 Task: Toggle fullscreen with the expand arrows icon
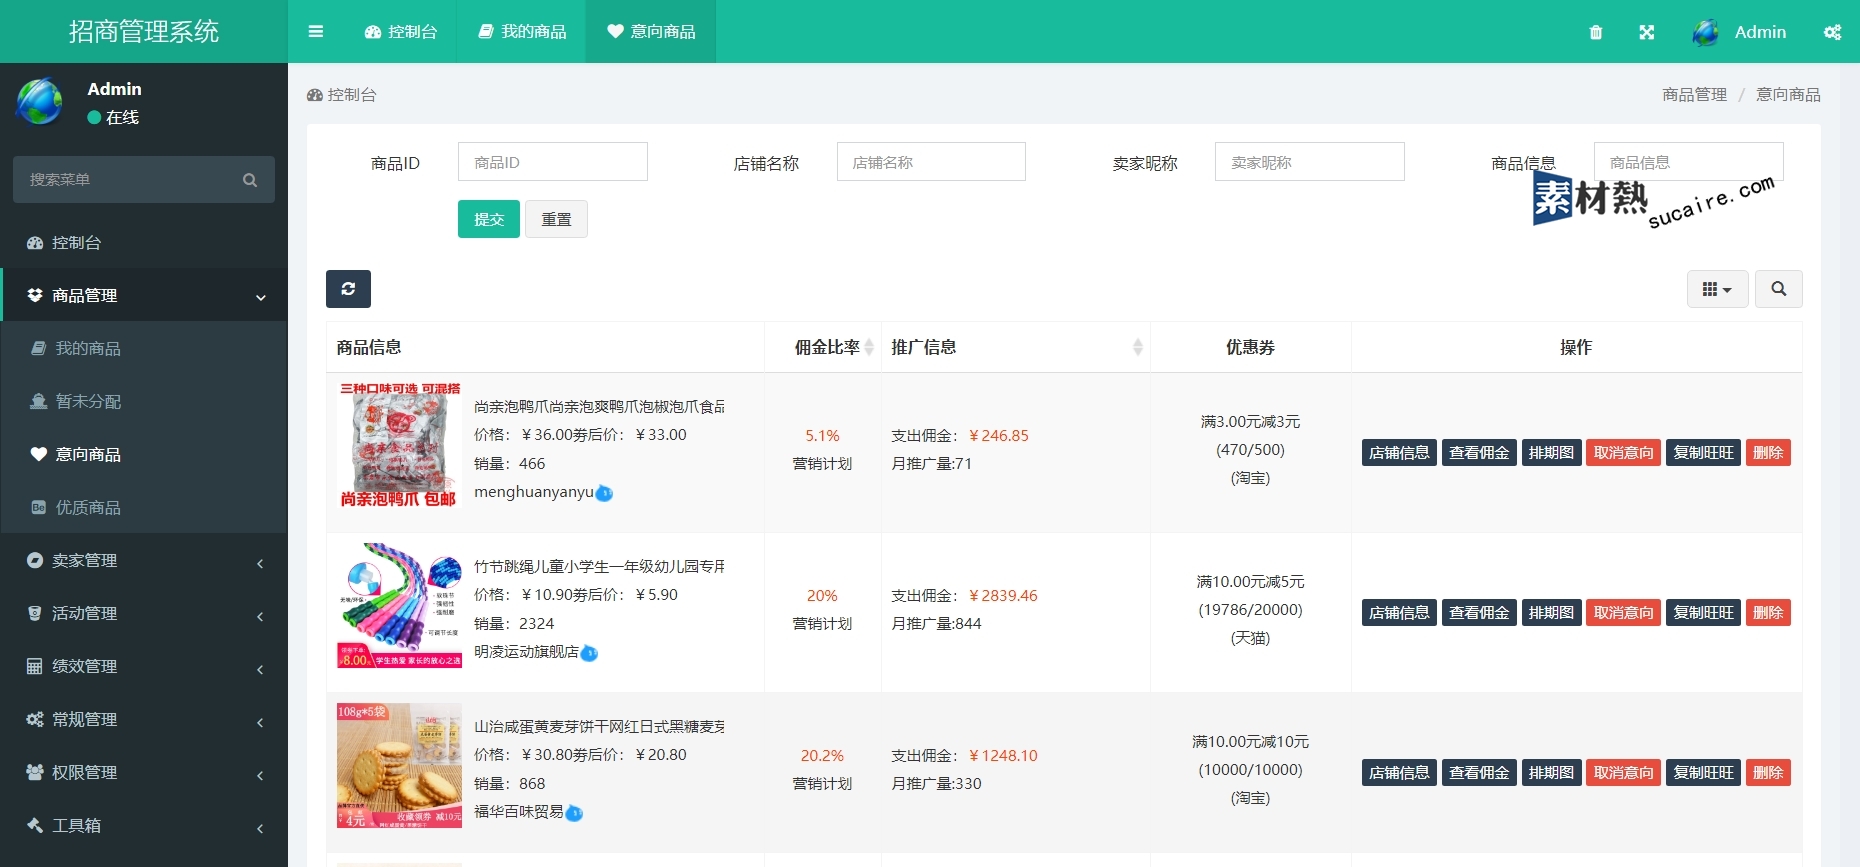click(x=1647, y=32)
